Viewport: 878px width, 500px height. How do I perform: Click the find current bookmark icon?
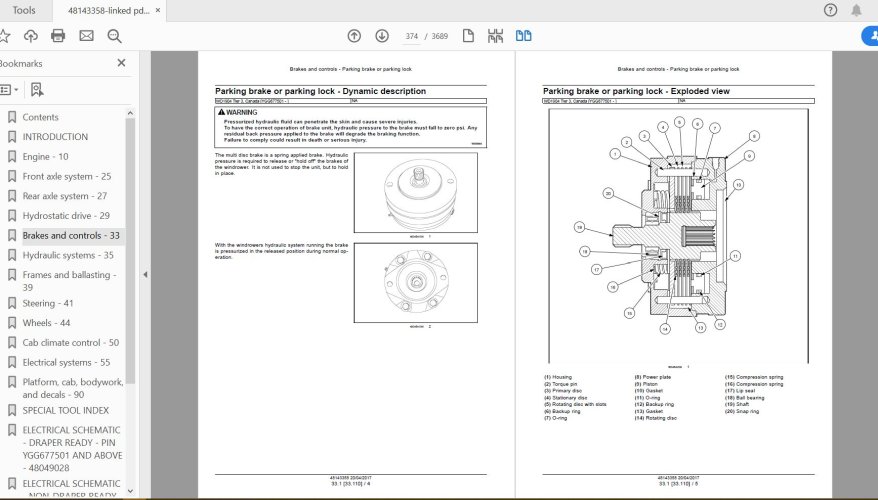pyautogui.click(x=36, y=90)
